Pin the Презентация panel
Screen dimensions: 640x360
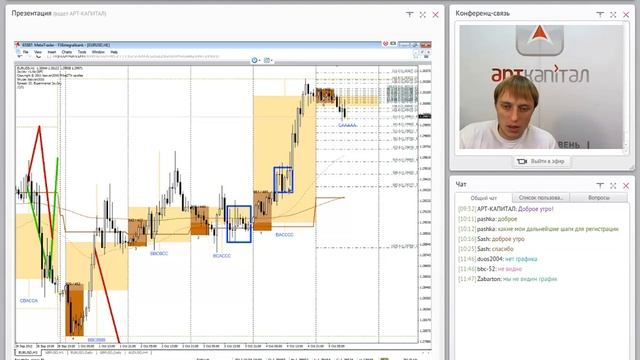[410, 15]
